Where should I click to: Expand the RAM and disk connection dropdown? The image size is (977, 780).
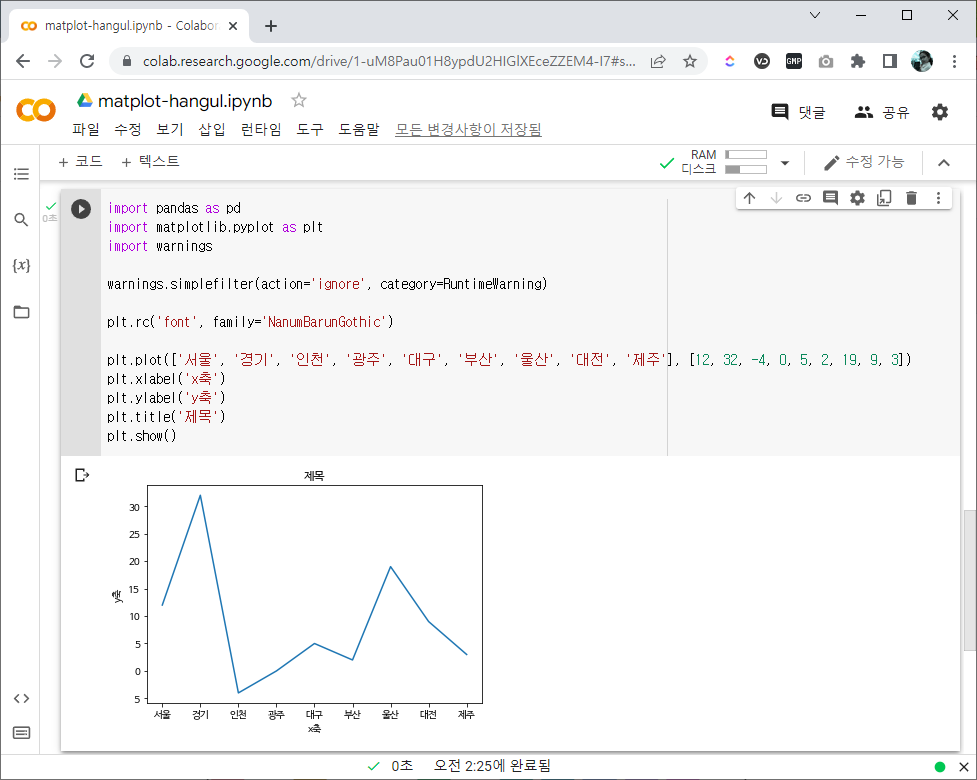point(785,163)
